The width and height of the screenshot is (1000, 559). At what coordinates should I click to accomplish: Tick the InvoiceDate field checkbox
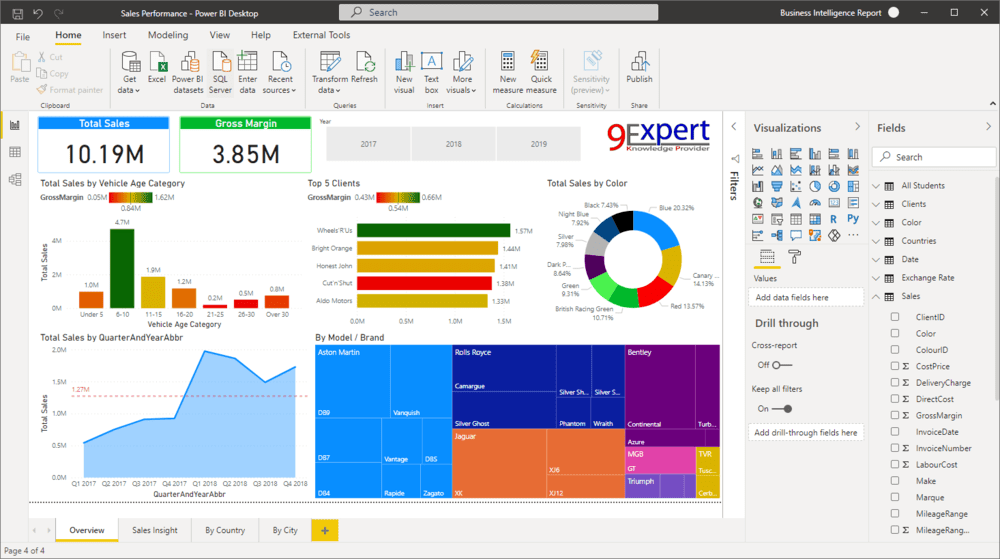tap(895, 432)
